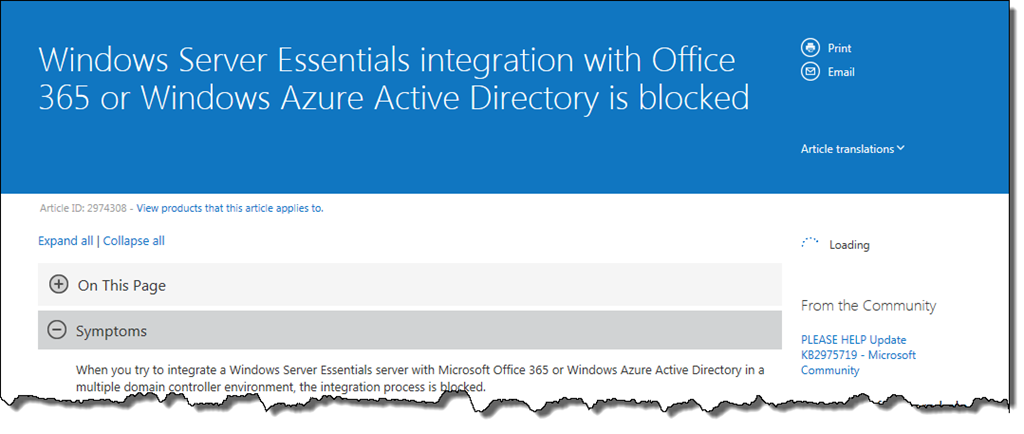Click the minus icon beside Symptoms
The image size is (1024, 434).
58,330
